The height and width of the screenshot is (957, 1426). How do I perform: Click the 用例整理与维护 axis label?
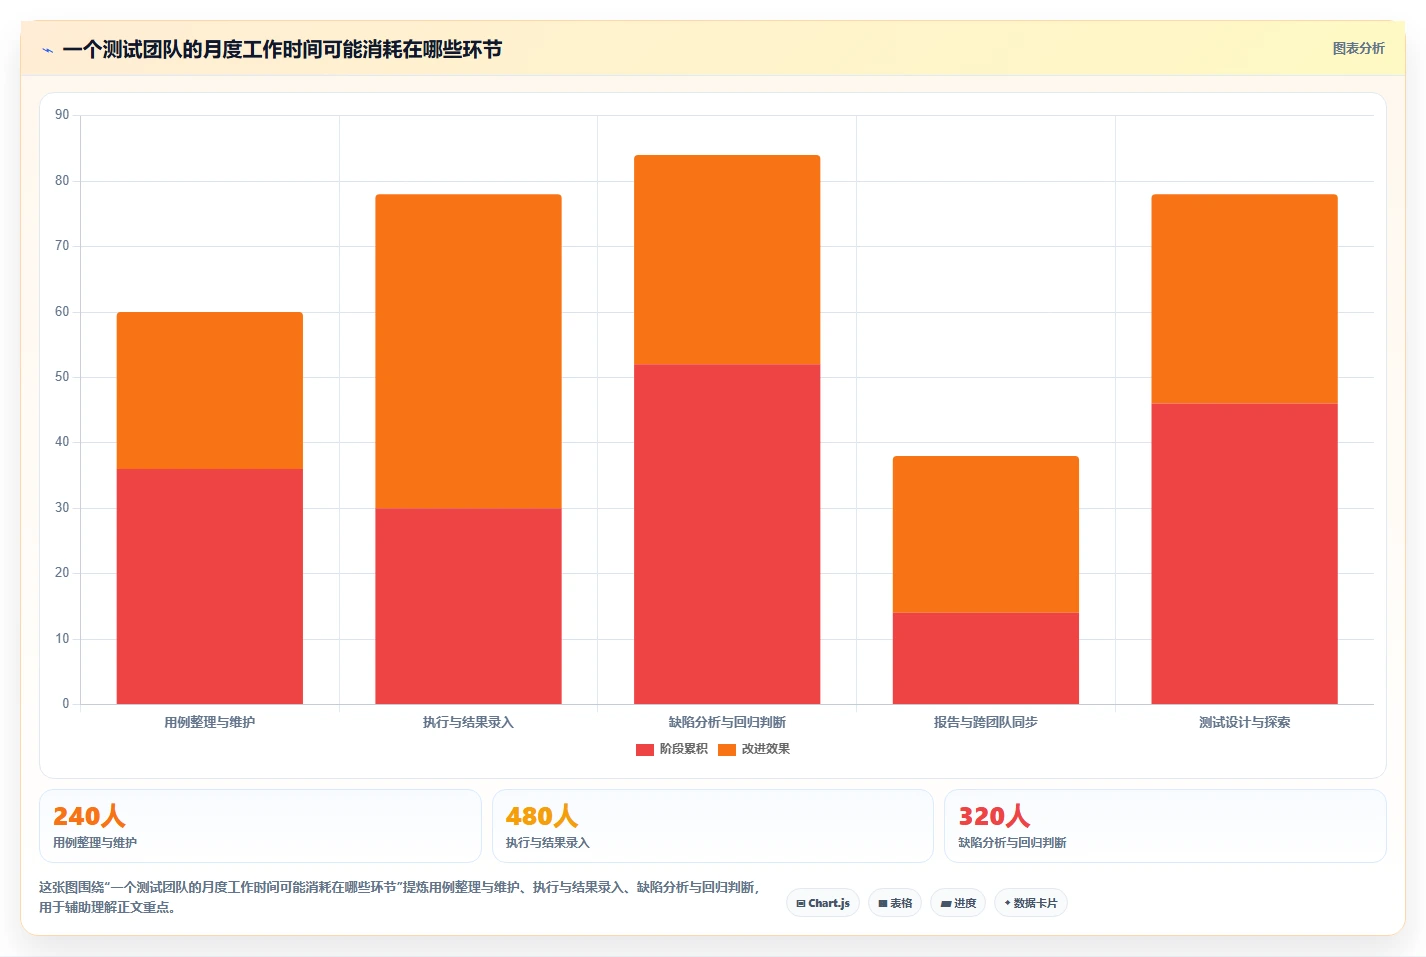(x=210, y=722)
